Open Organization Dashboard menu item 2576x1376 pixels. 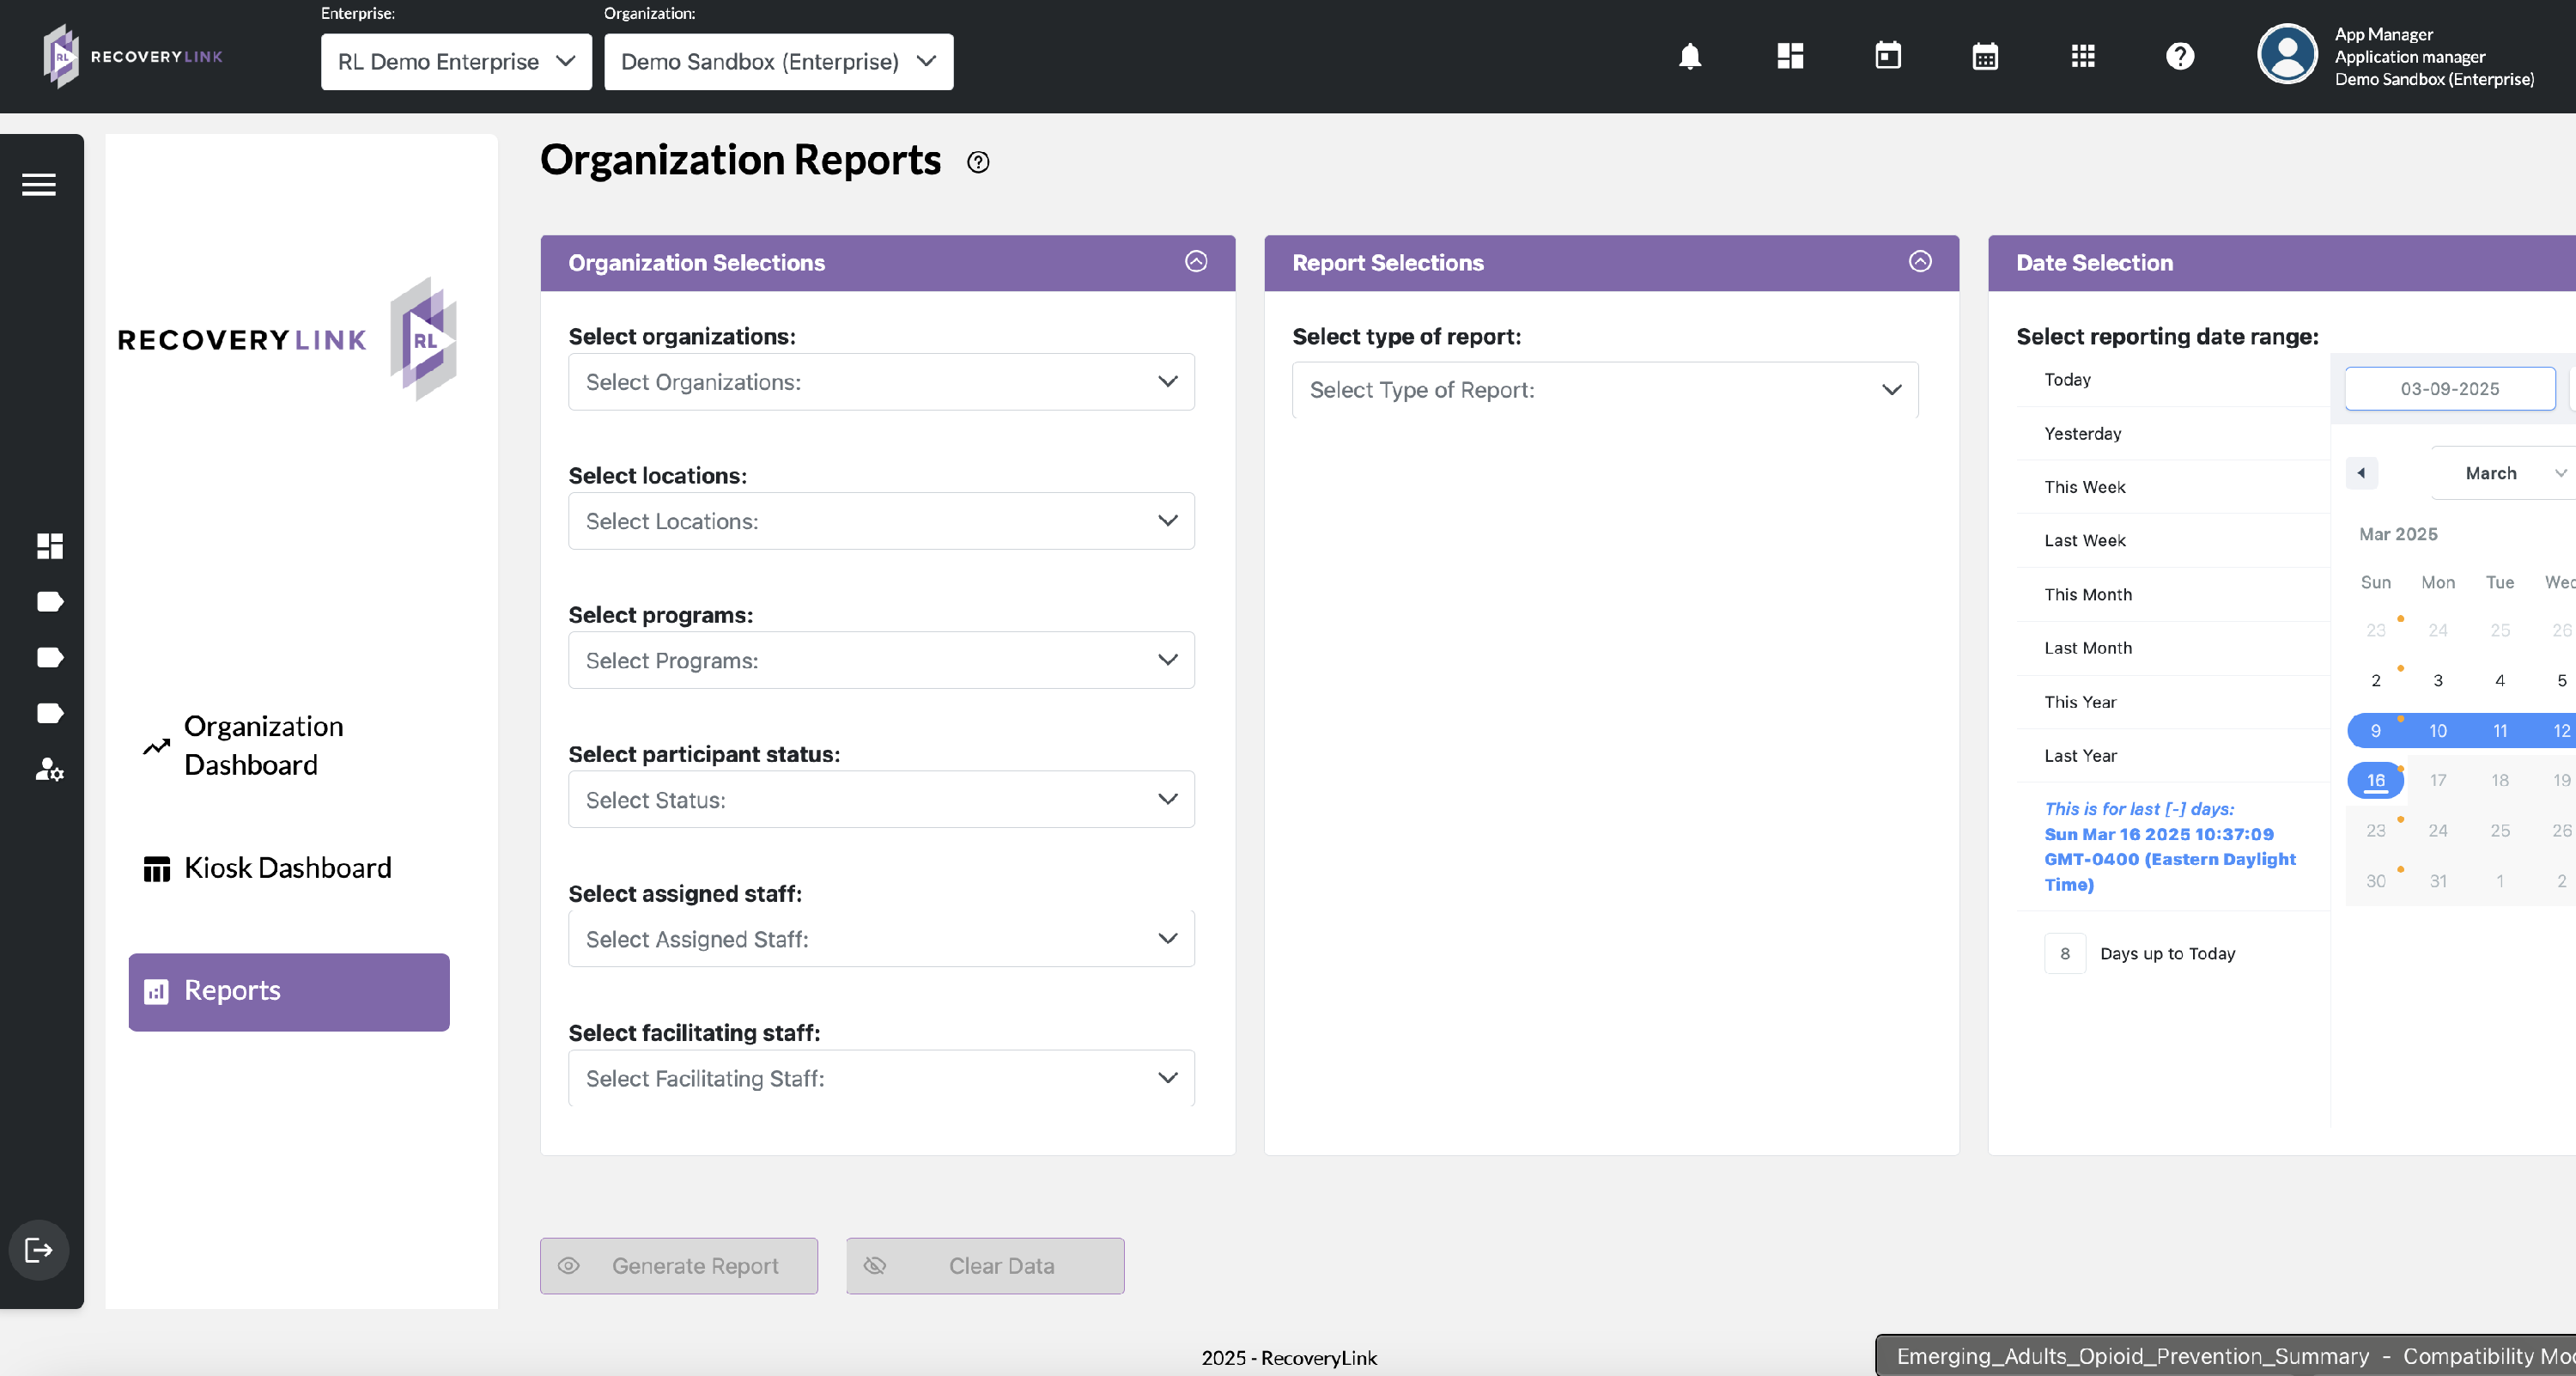(x=263, y=745)
